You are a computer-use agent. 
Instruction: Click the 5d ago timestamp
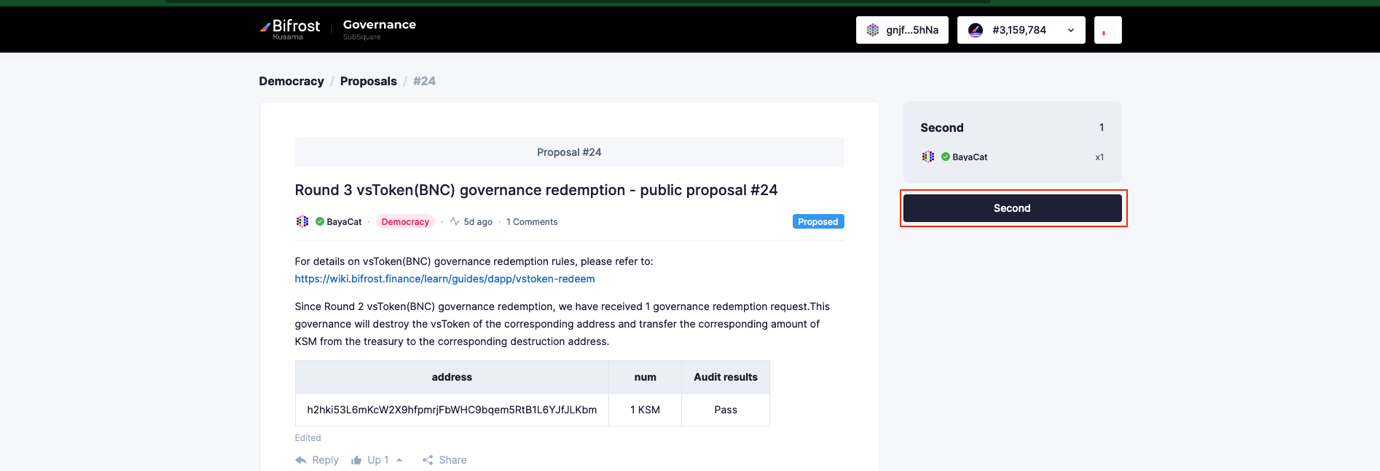[478, 222]
